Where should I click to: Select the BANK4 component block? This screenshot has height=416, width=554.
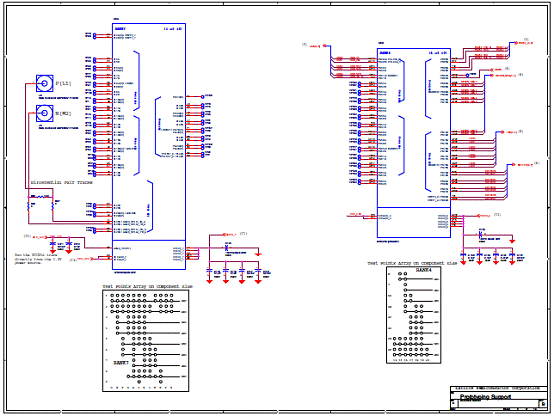click(414, 143)
